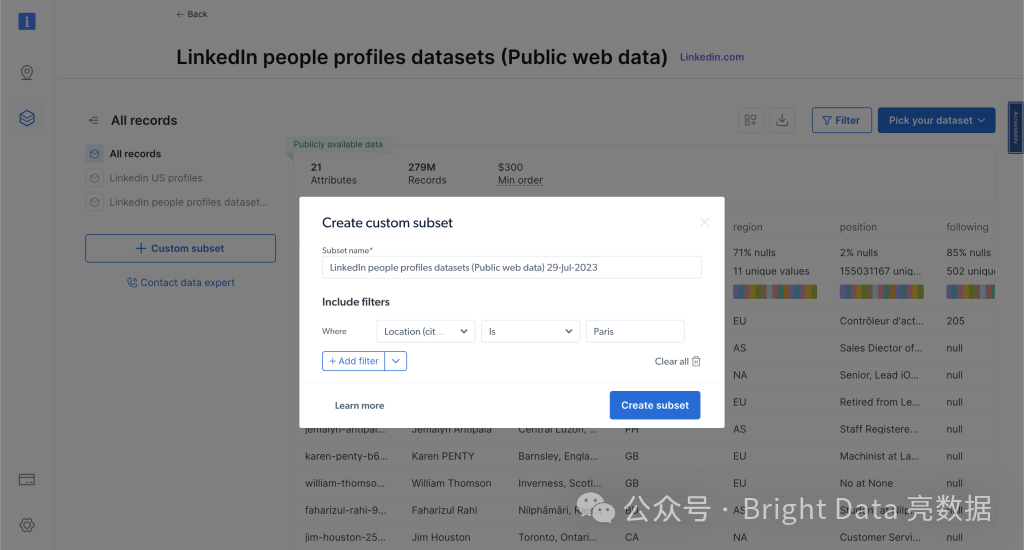
Task: Click the QR grid view icon
Action: pos(750,120)
